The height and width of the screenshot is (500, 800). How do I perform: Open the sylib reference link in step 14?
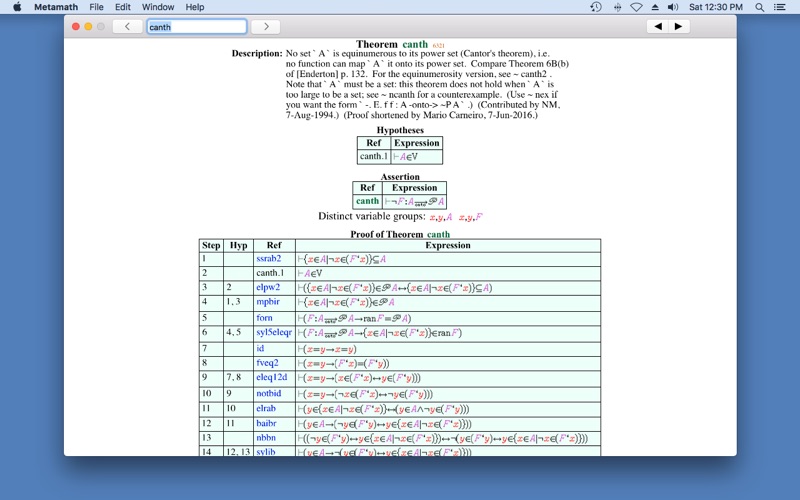click(x=266, y=452)
